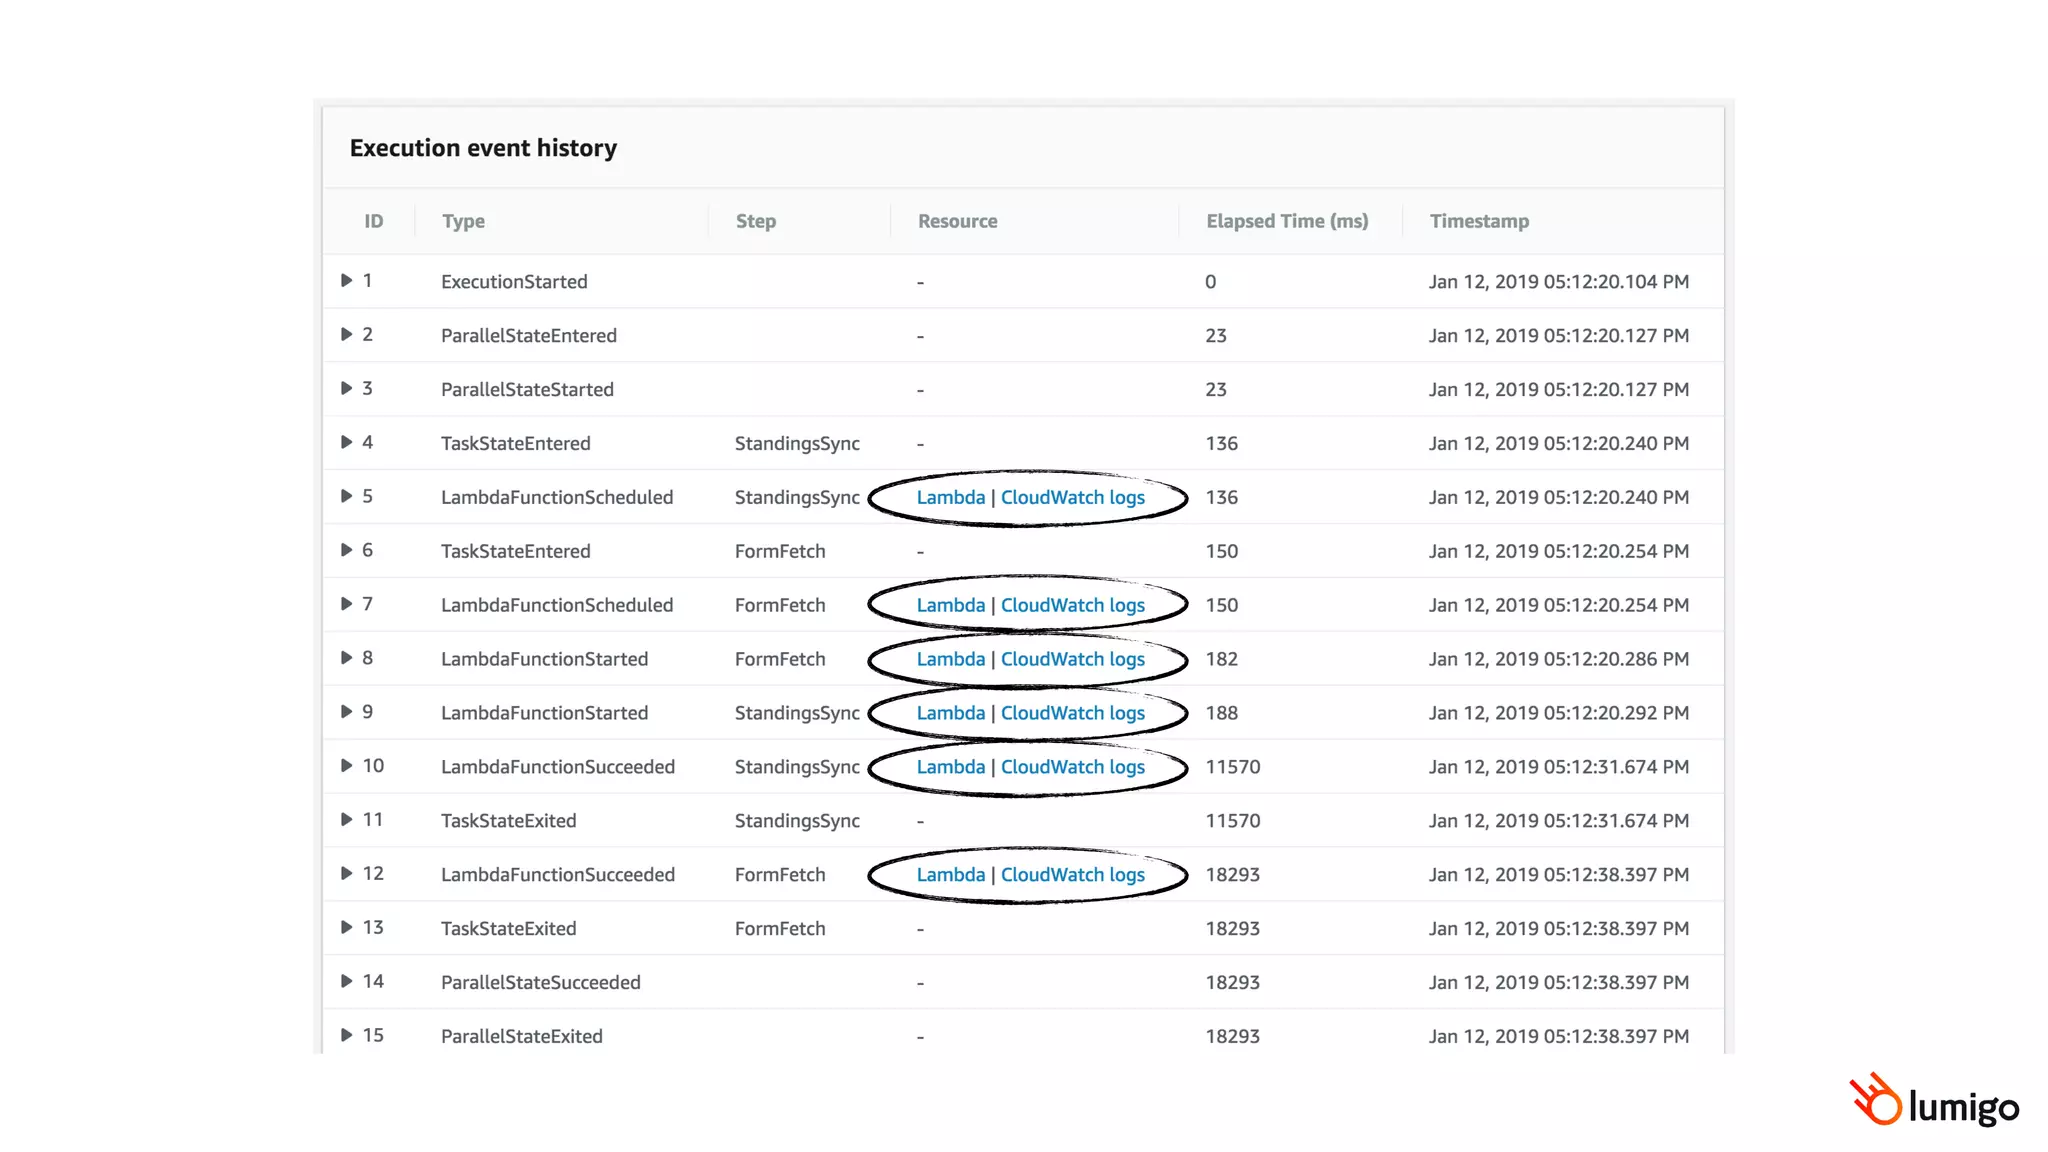This screenshot has height=1152, width=2048.
Task: View CloudWatch logs for event 10
Action: (x=1072, y=767)
